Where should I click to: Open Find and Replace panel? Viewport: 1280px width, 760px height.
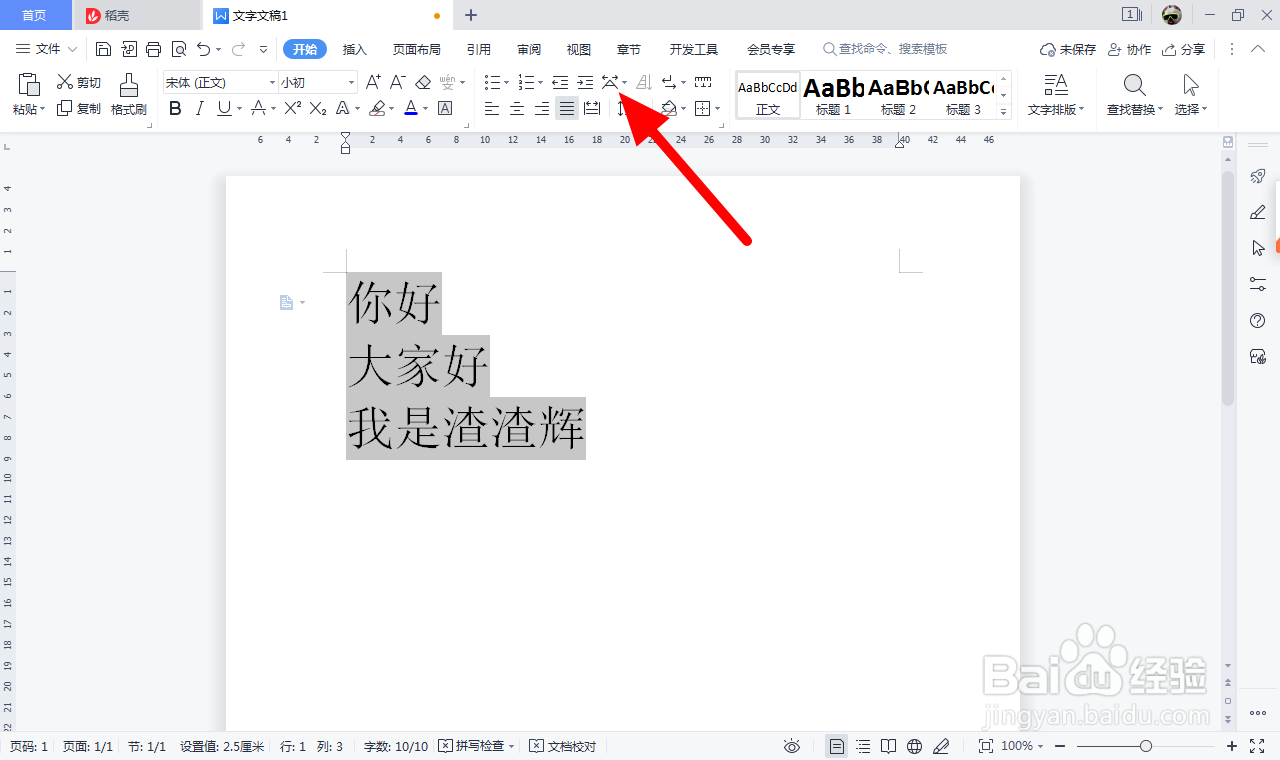click(1134, 95)
